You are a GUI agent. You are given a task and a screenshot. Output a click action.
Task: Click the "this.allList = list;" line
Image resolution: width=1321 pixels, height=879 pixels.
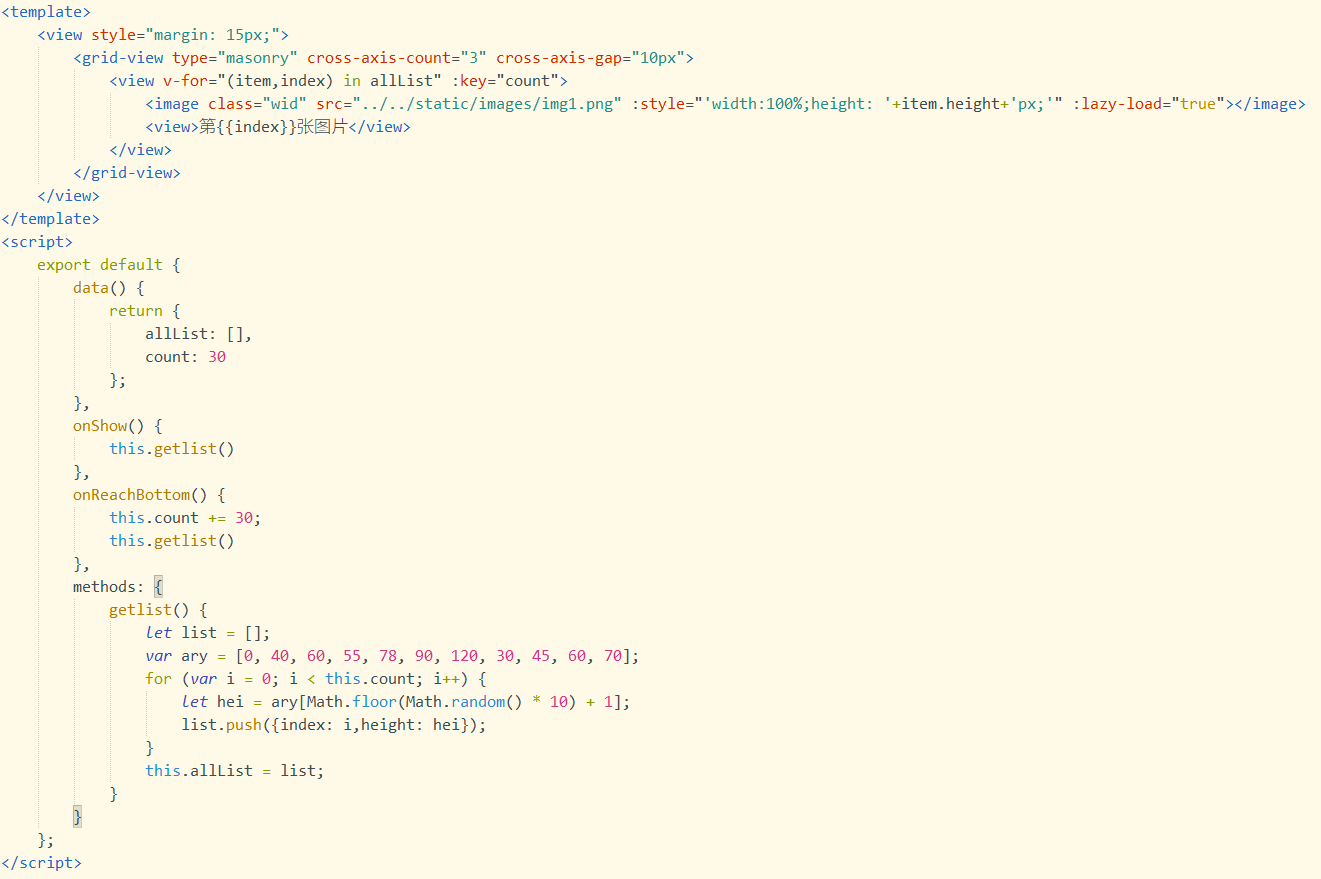(235, 771)
